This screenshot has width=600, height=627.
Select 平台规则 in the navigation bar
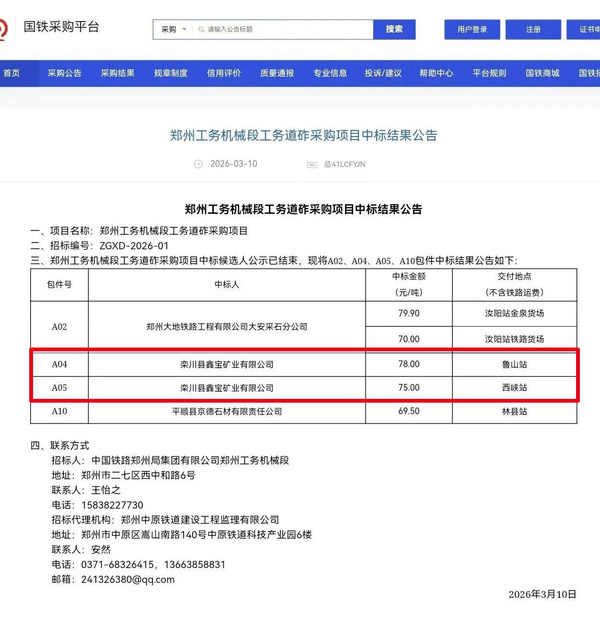(x=489, y=73)
